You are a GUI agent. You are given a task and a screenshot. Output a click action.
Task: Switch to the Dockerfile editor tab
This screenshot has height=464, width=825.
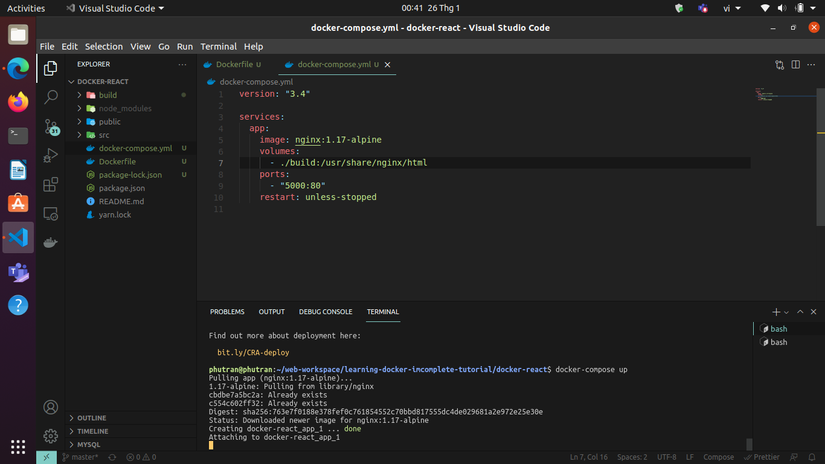234,65
